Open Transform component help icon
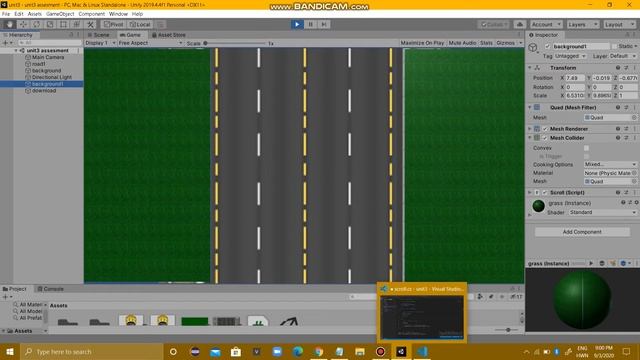The image size is (640, 360). point(618,68)
